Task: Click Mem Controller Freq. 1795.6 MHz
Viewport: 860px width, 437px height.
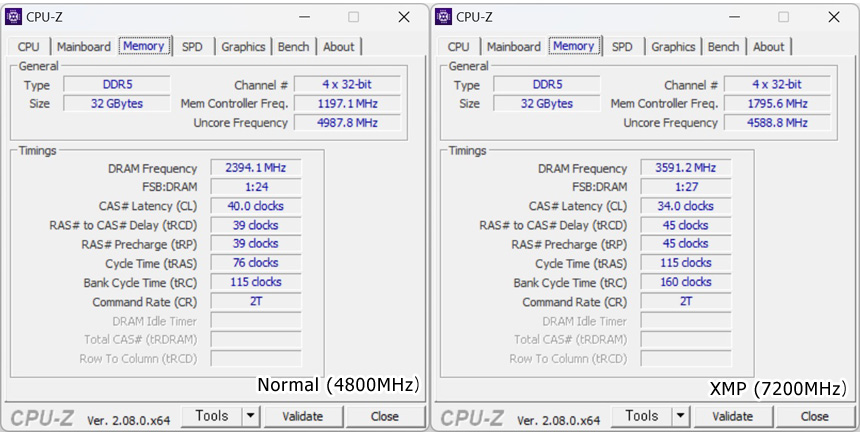Action: tap(778, 104)
